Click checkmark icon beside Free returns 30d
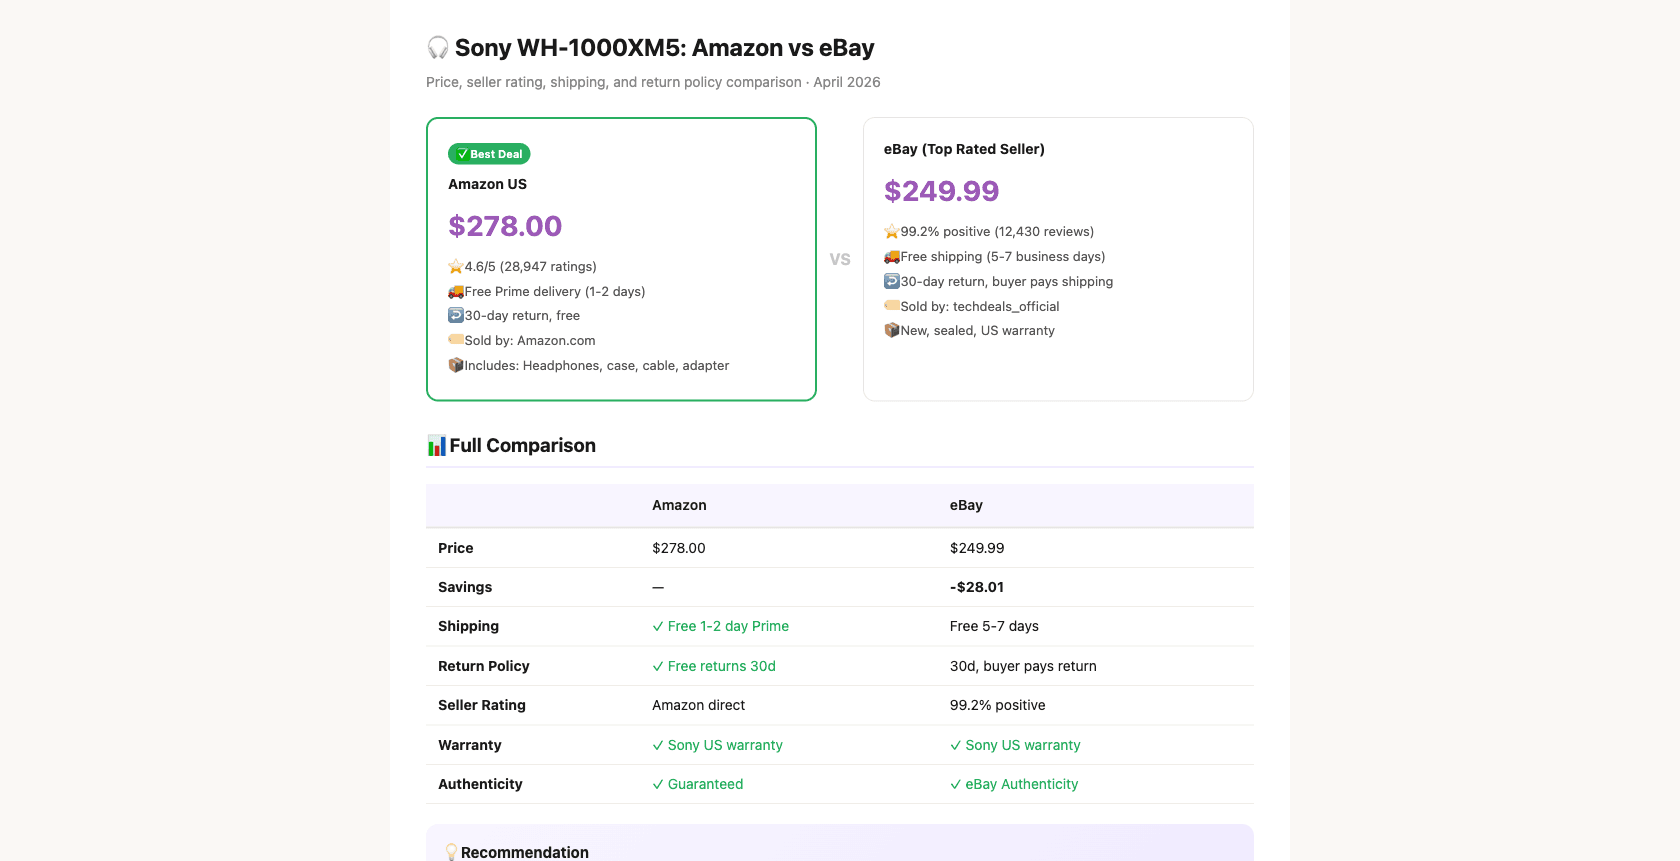Viewport: 1680px width, 861px height. click(658, 666)
